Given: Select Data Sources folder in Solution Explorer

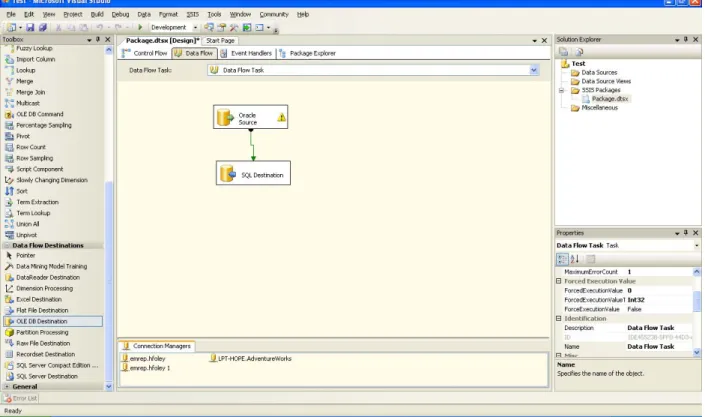Looking at the screenshot, I should (x=599, y=72).
